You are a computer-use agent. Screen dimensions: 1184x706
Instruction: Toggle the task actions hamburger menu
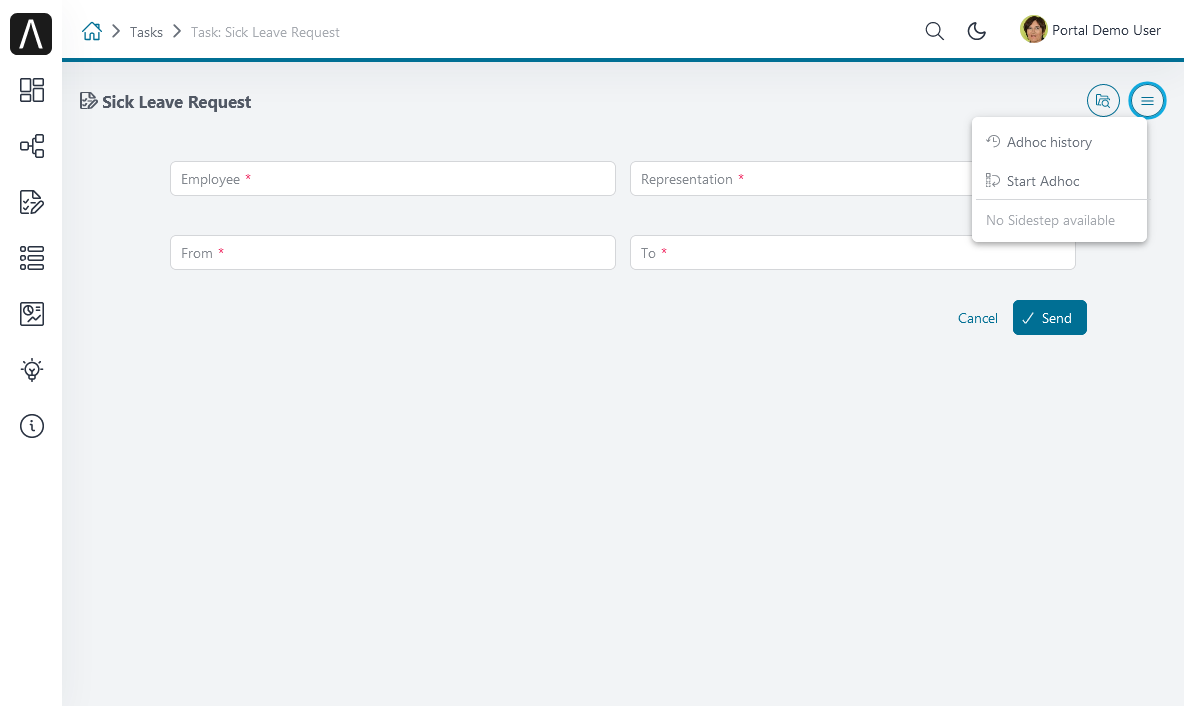[x=1147, y=100]
